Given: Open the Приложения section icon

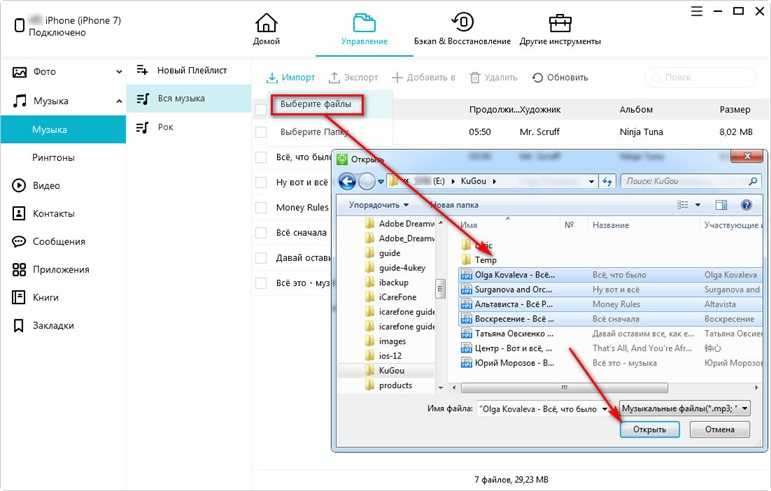Looking at the screenshot, I should point(19,269).
